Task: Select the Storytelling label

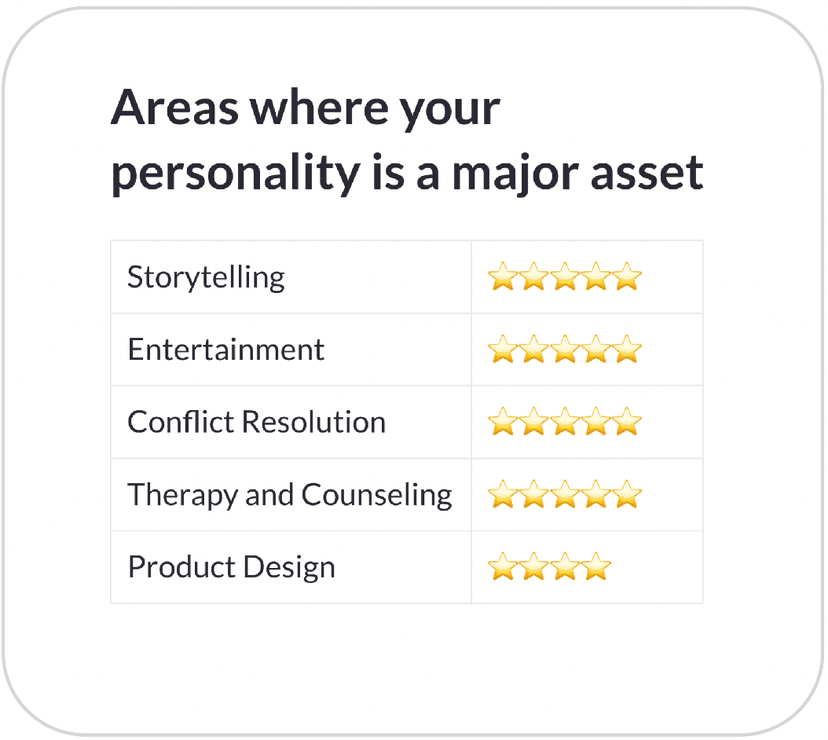Action: click(206, 277)
